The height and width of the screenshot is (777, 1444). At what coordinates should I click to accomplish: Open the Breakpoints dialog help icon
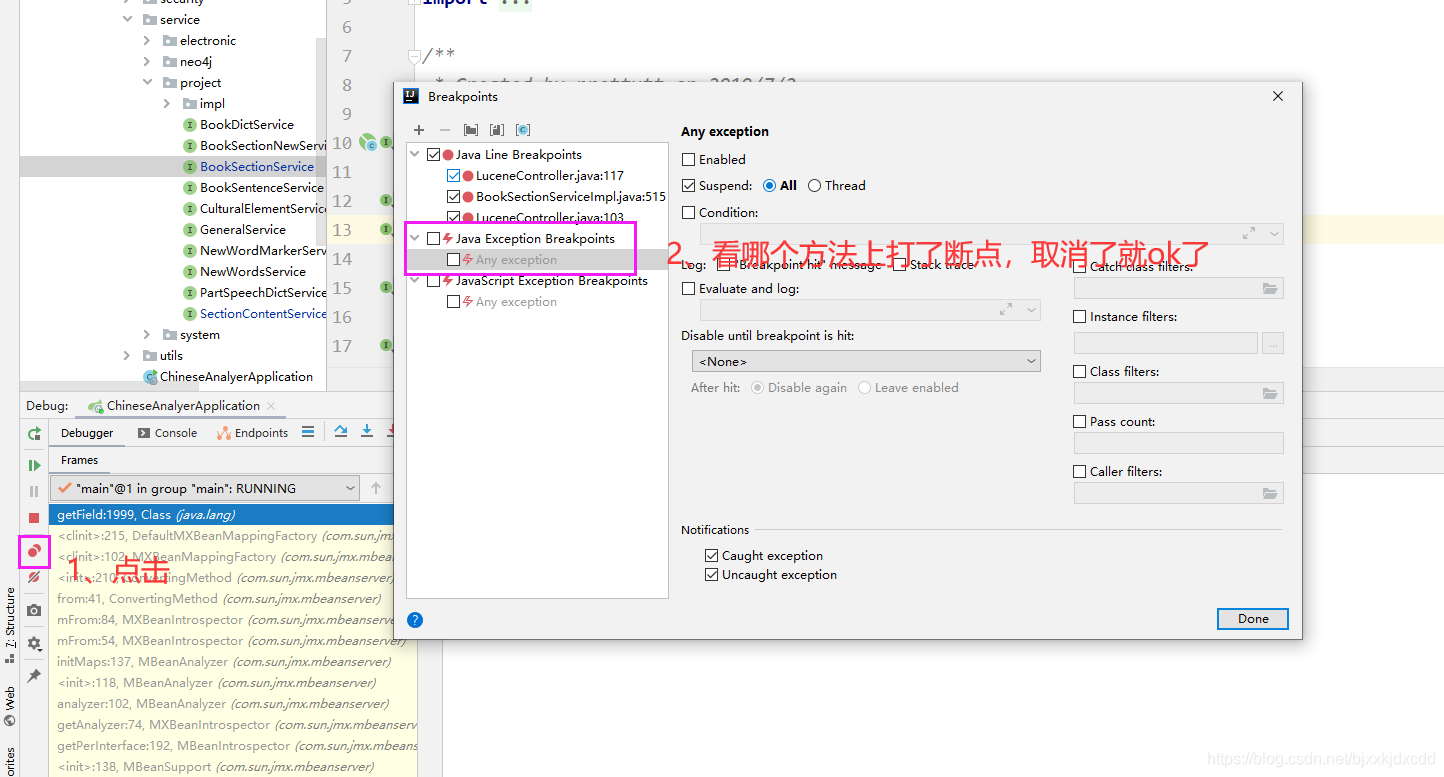(415, 619)
